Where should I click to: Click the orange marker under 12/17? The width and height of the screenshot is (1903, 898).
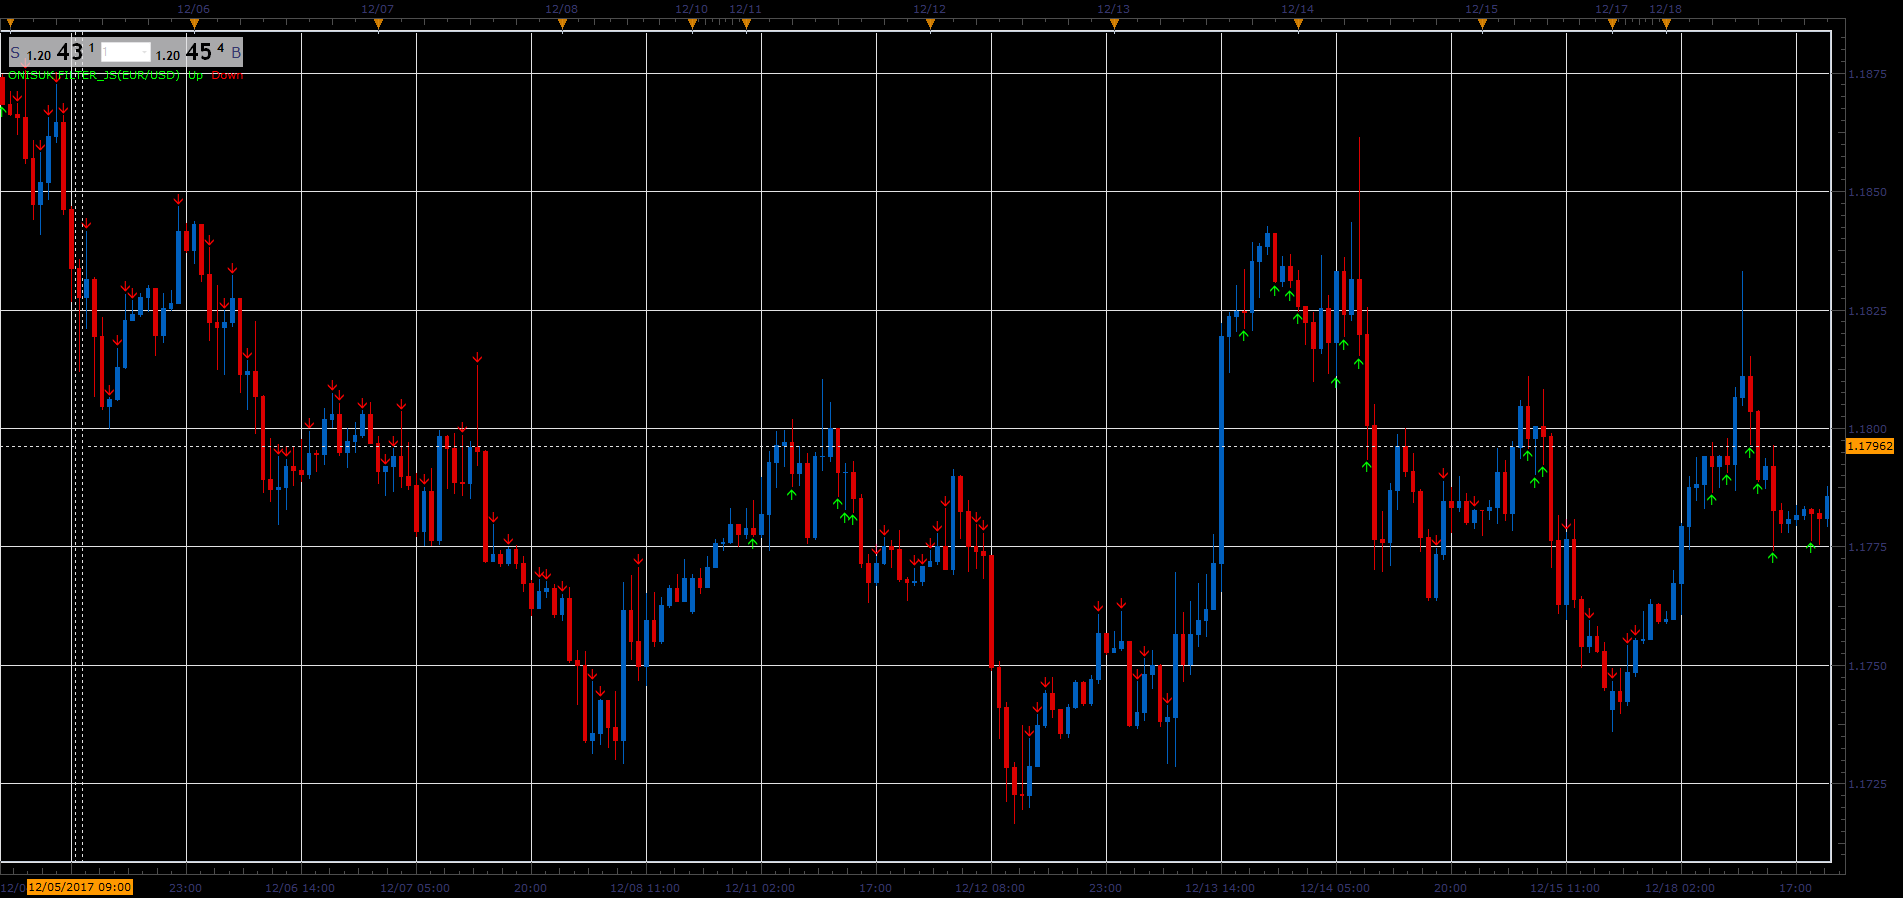[1612, 25]
